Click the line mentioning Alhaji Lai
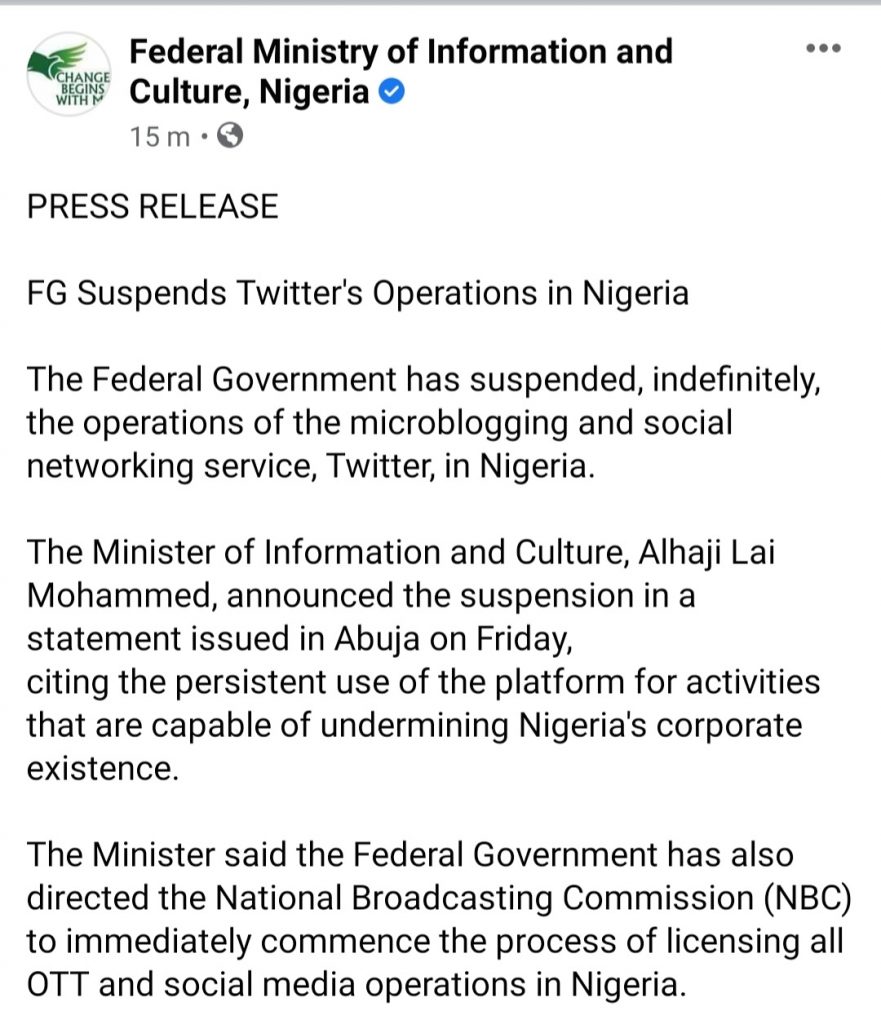This screenshot has width=881, height=1024. coord(401,552)
